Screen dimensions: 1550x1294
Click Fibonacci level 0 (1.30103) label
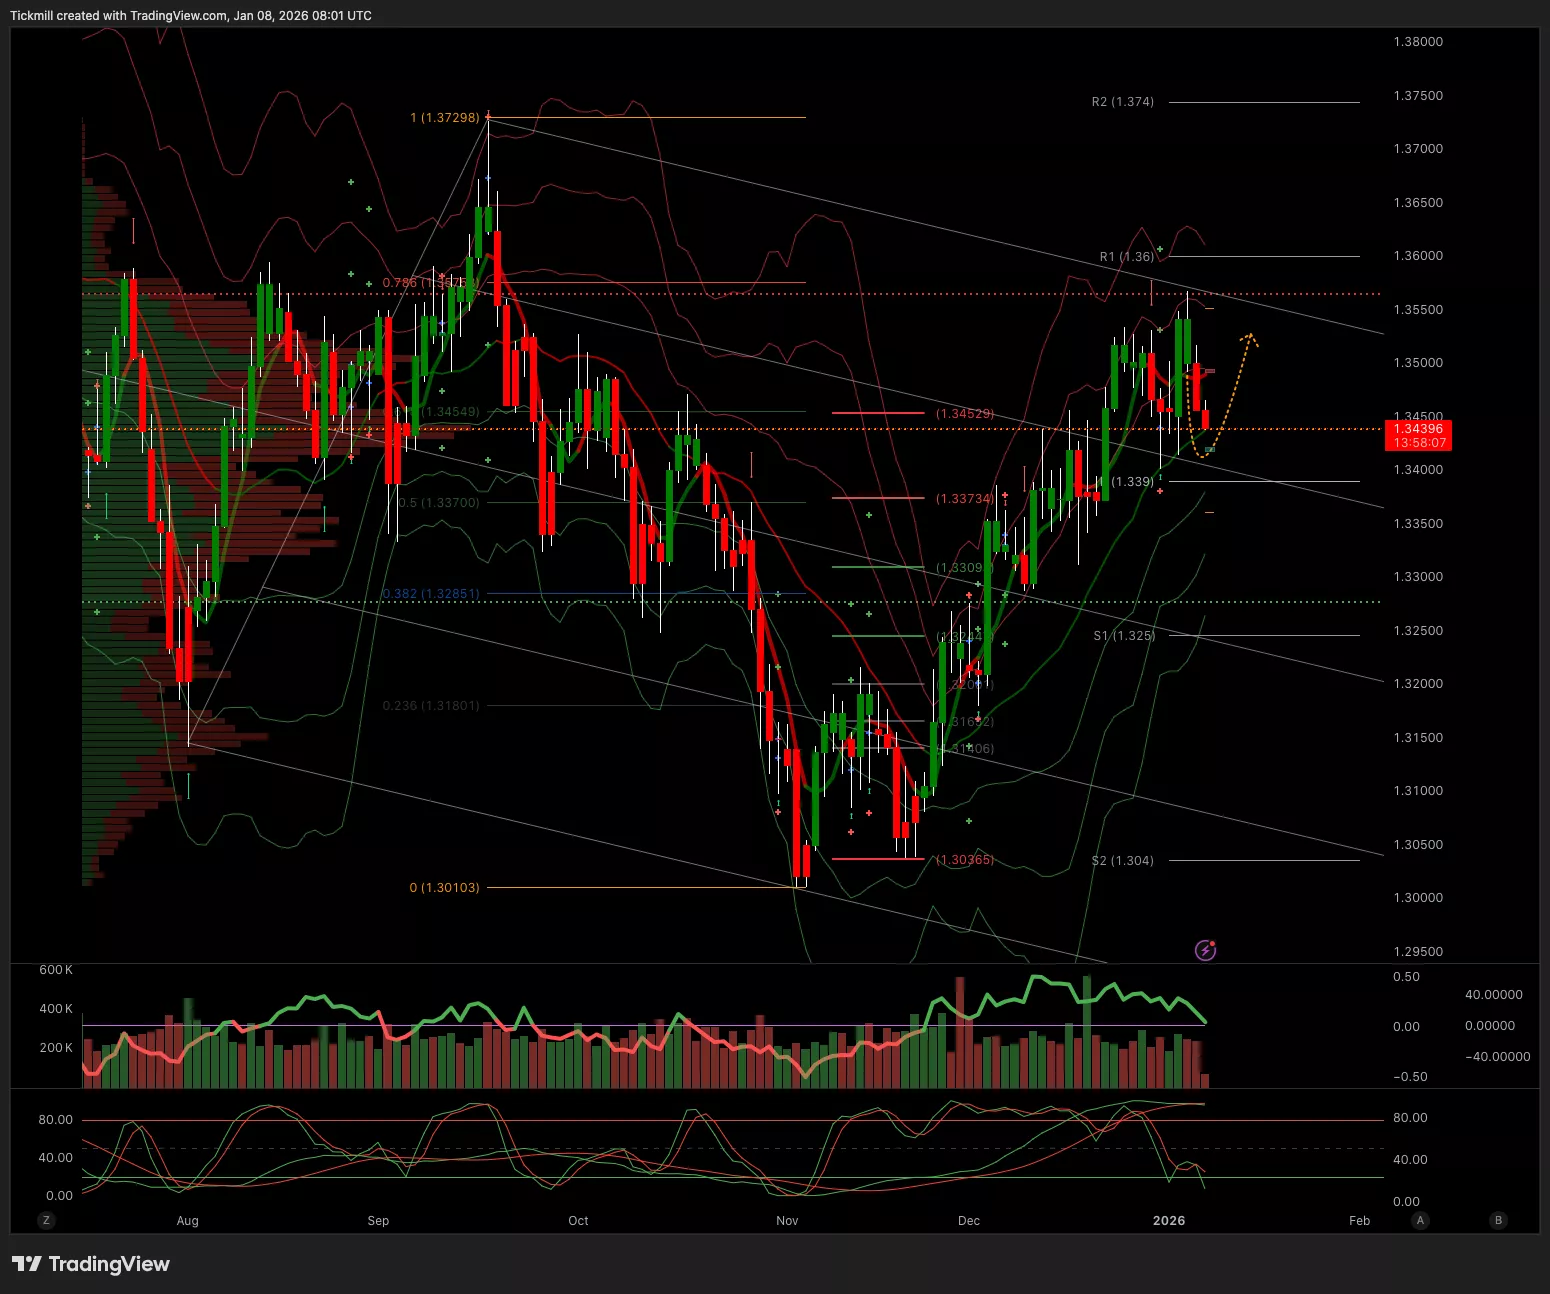click(x=444, y=888)
